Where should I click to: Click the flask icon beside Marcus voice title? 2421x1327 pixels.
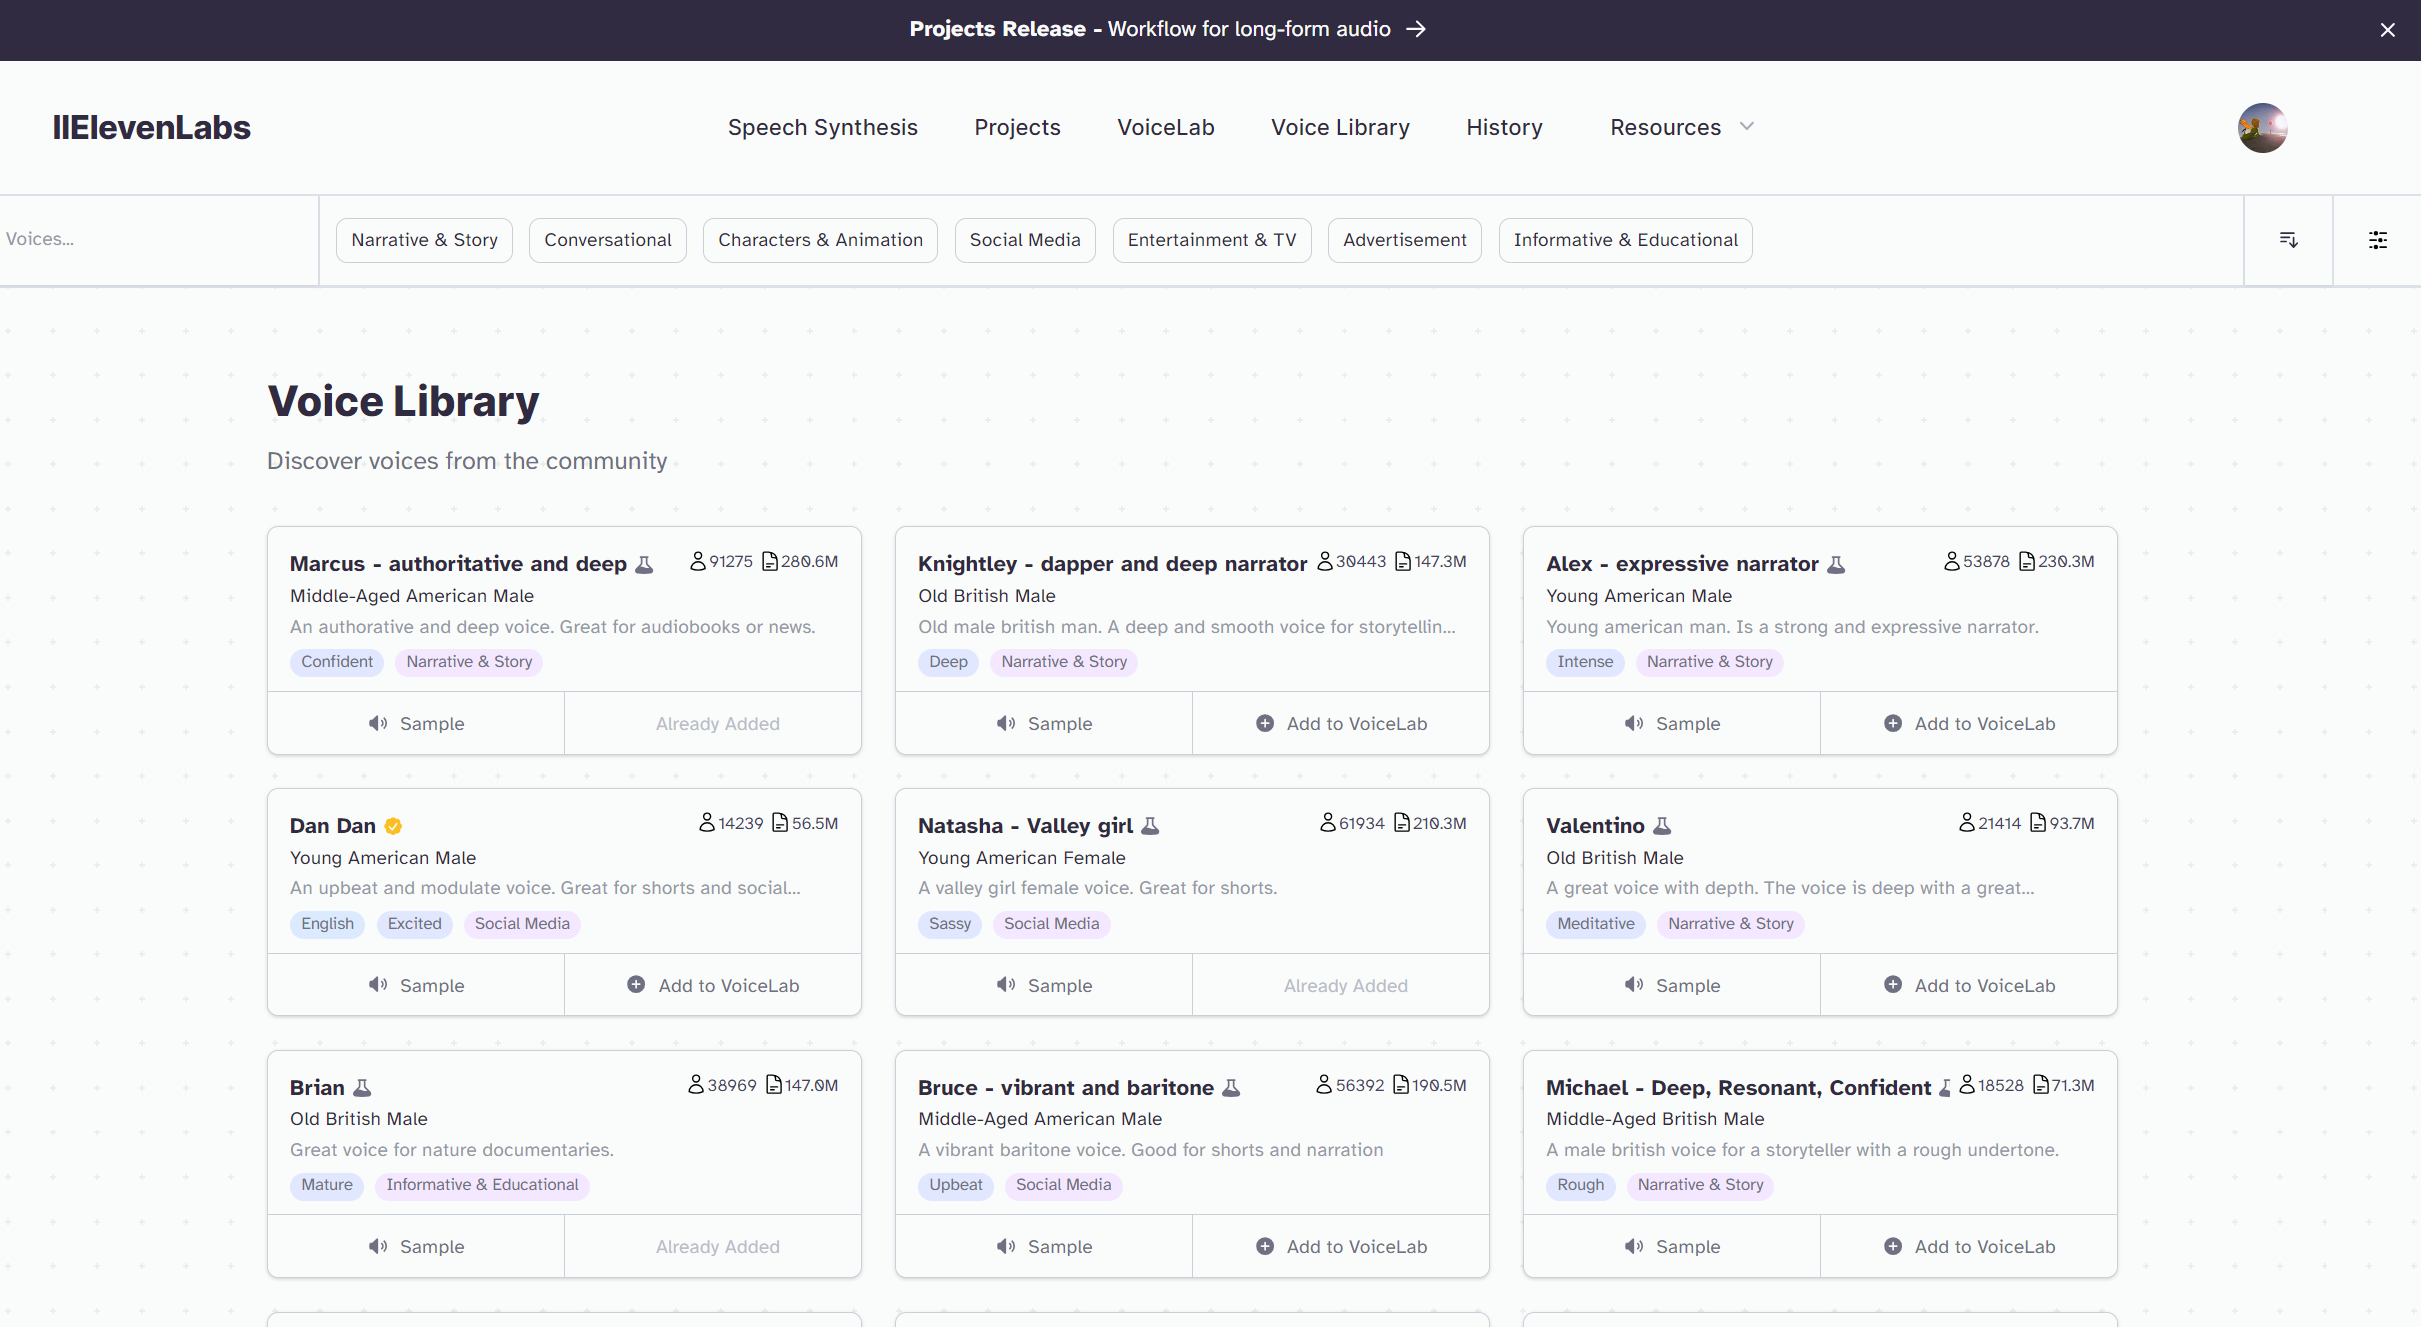tap(645, 564)
